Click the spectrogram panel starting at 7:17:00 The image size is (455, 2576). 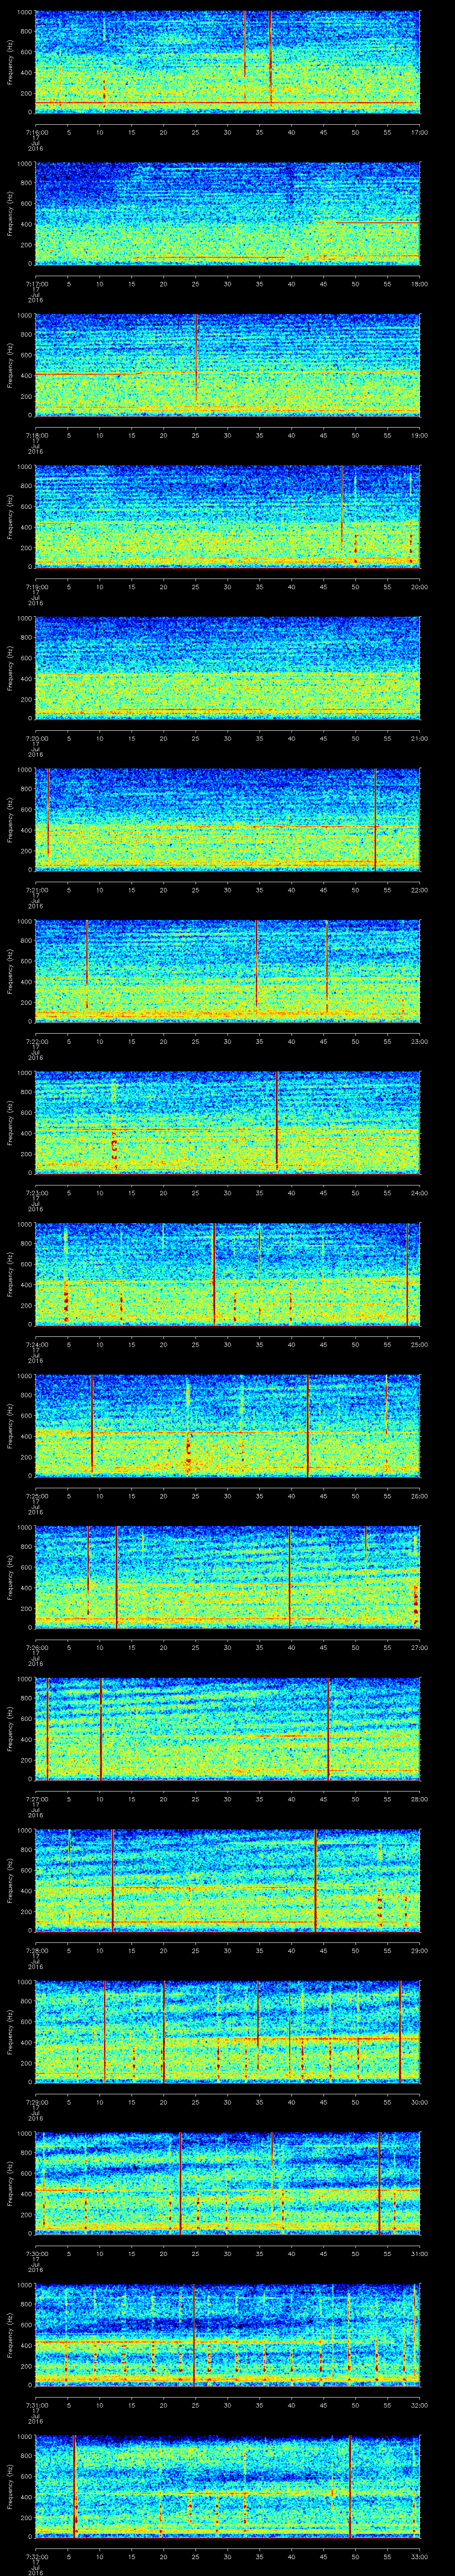227,213
